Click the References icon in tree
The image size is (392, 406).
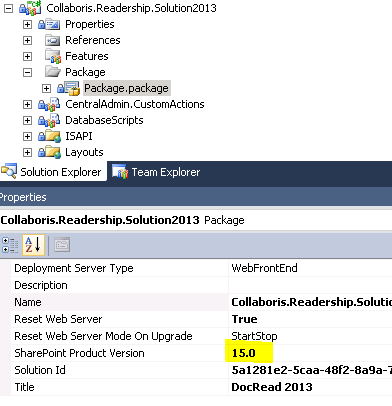tap(52, 40)
